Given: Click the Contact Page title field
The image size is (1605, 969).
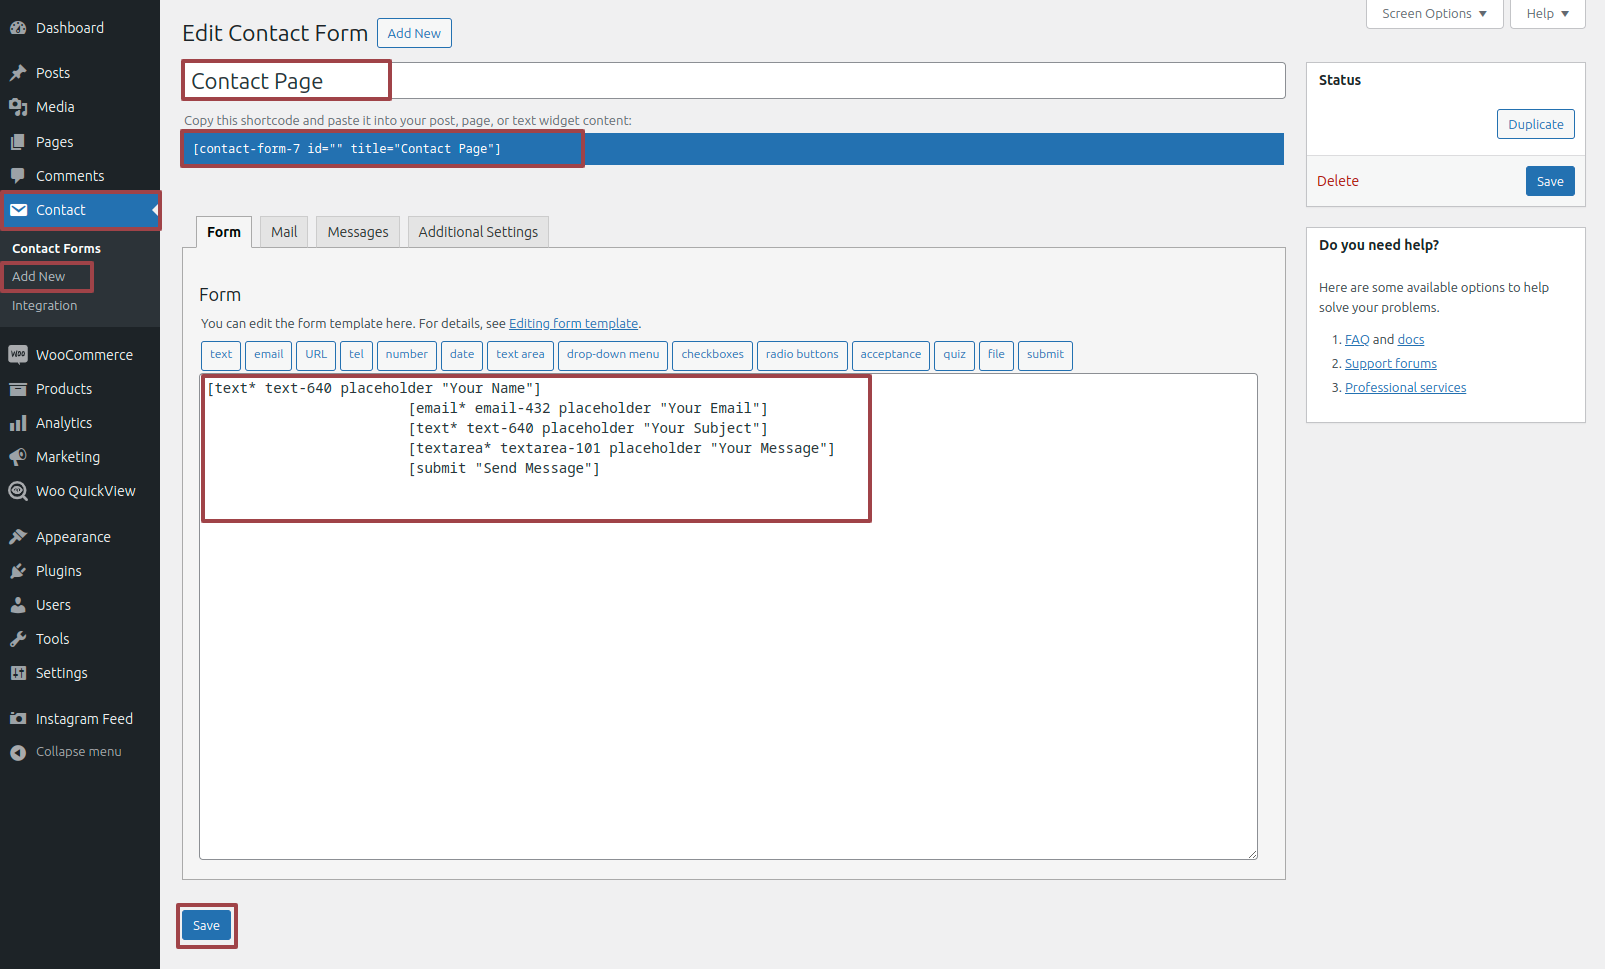Looking at the screenshot, I should (x=733, y=81).
